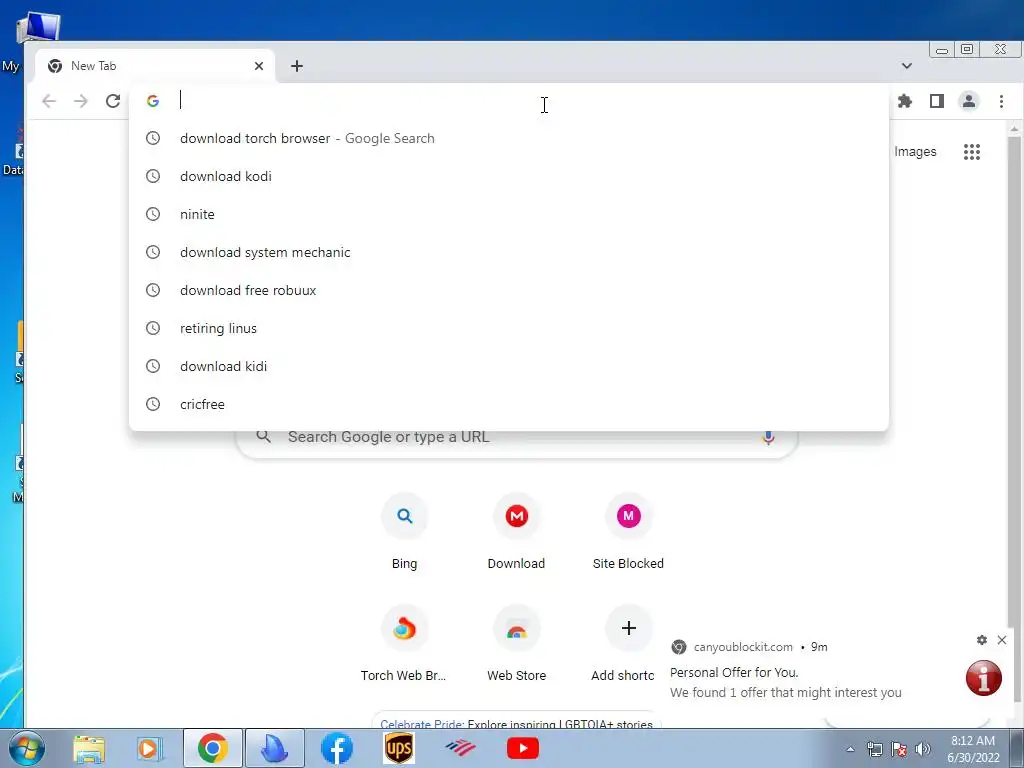The image size is (1024, 768).
Task: Select suggestion download torch browser
Action: point(509,138)
